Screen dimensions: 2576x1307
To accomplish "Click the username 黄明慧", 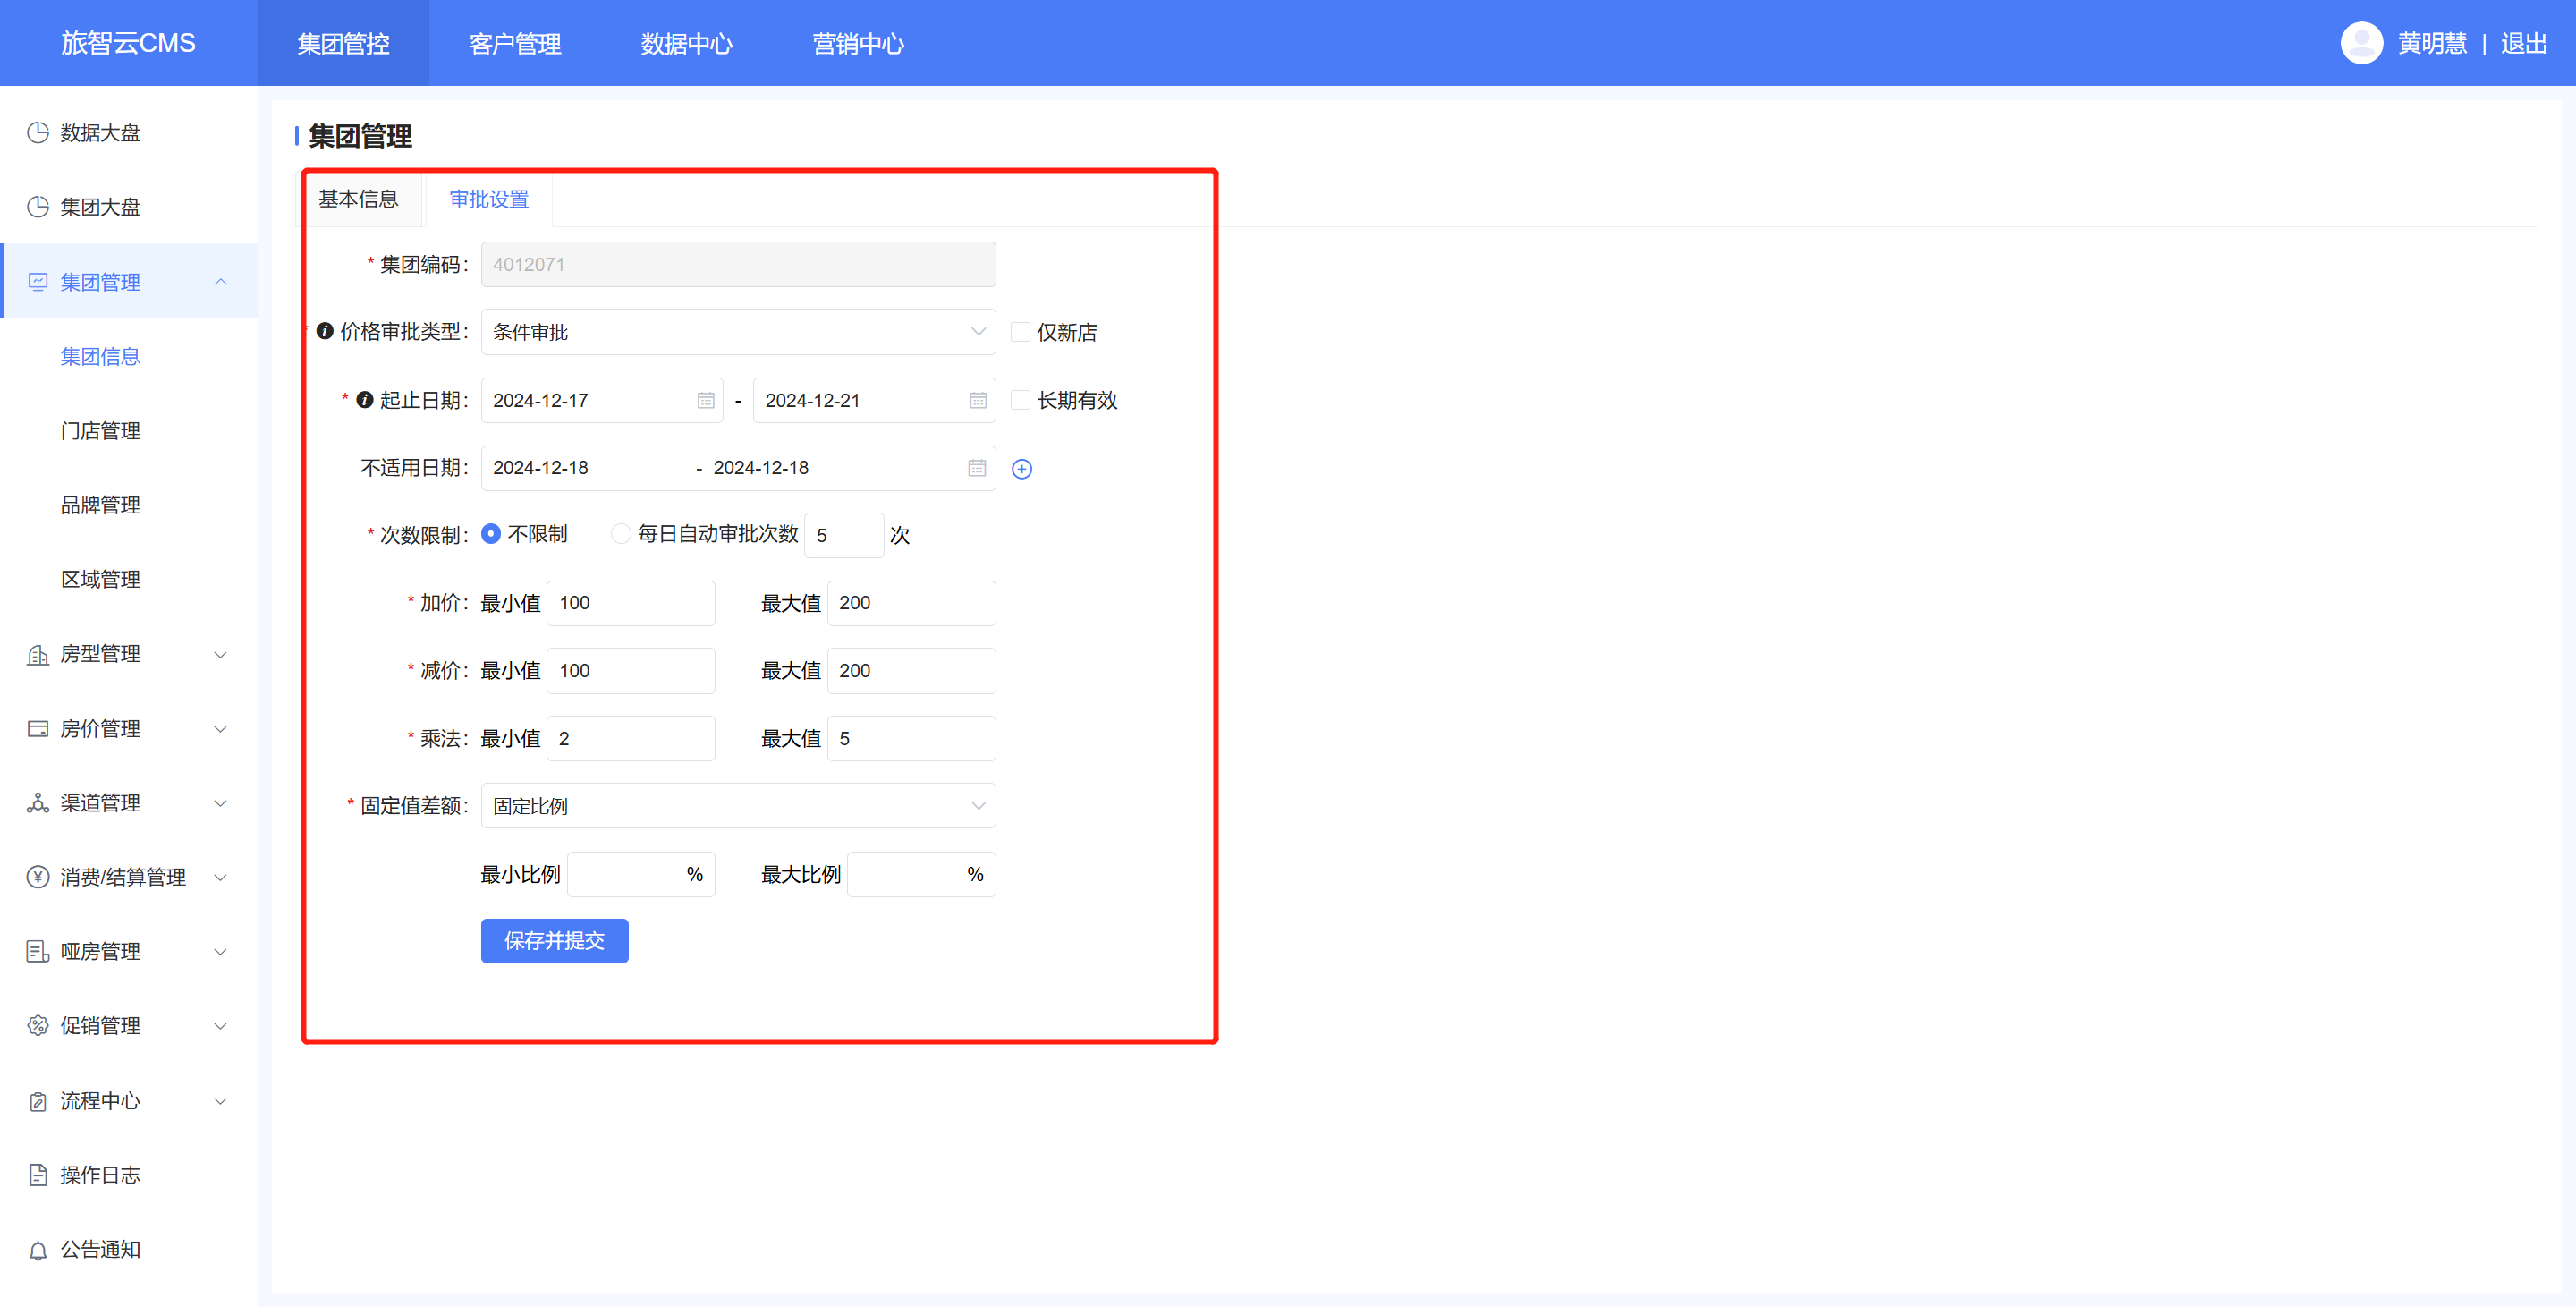I will 2432,43.
